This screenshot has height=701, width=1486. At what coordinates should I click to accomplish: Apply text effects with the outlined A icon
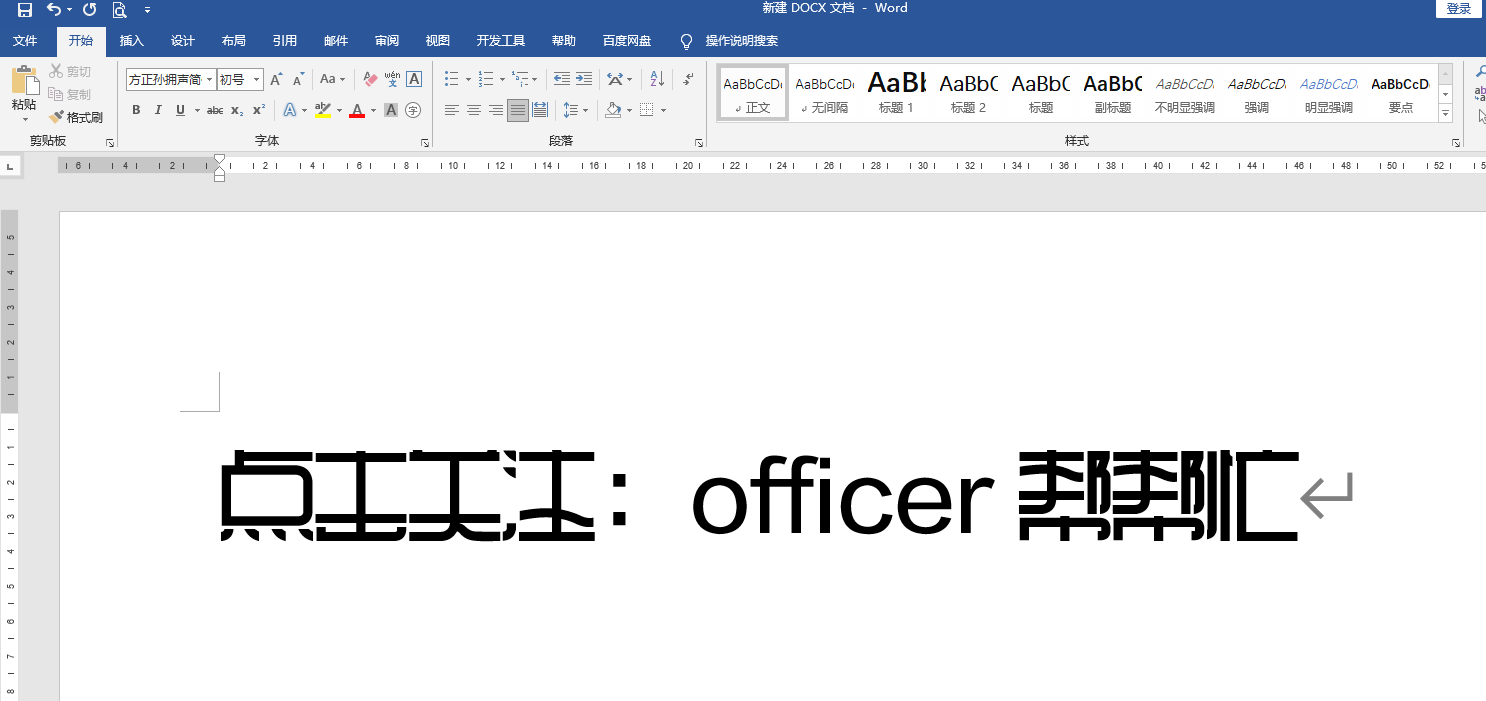[289, 110]
